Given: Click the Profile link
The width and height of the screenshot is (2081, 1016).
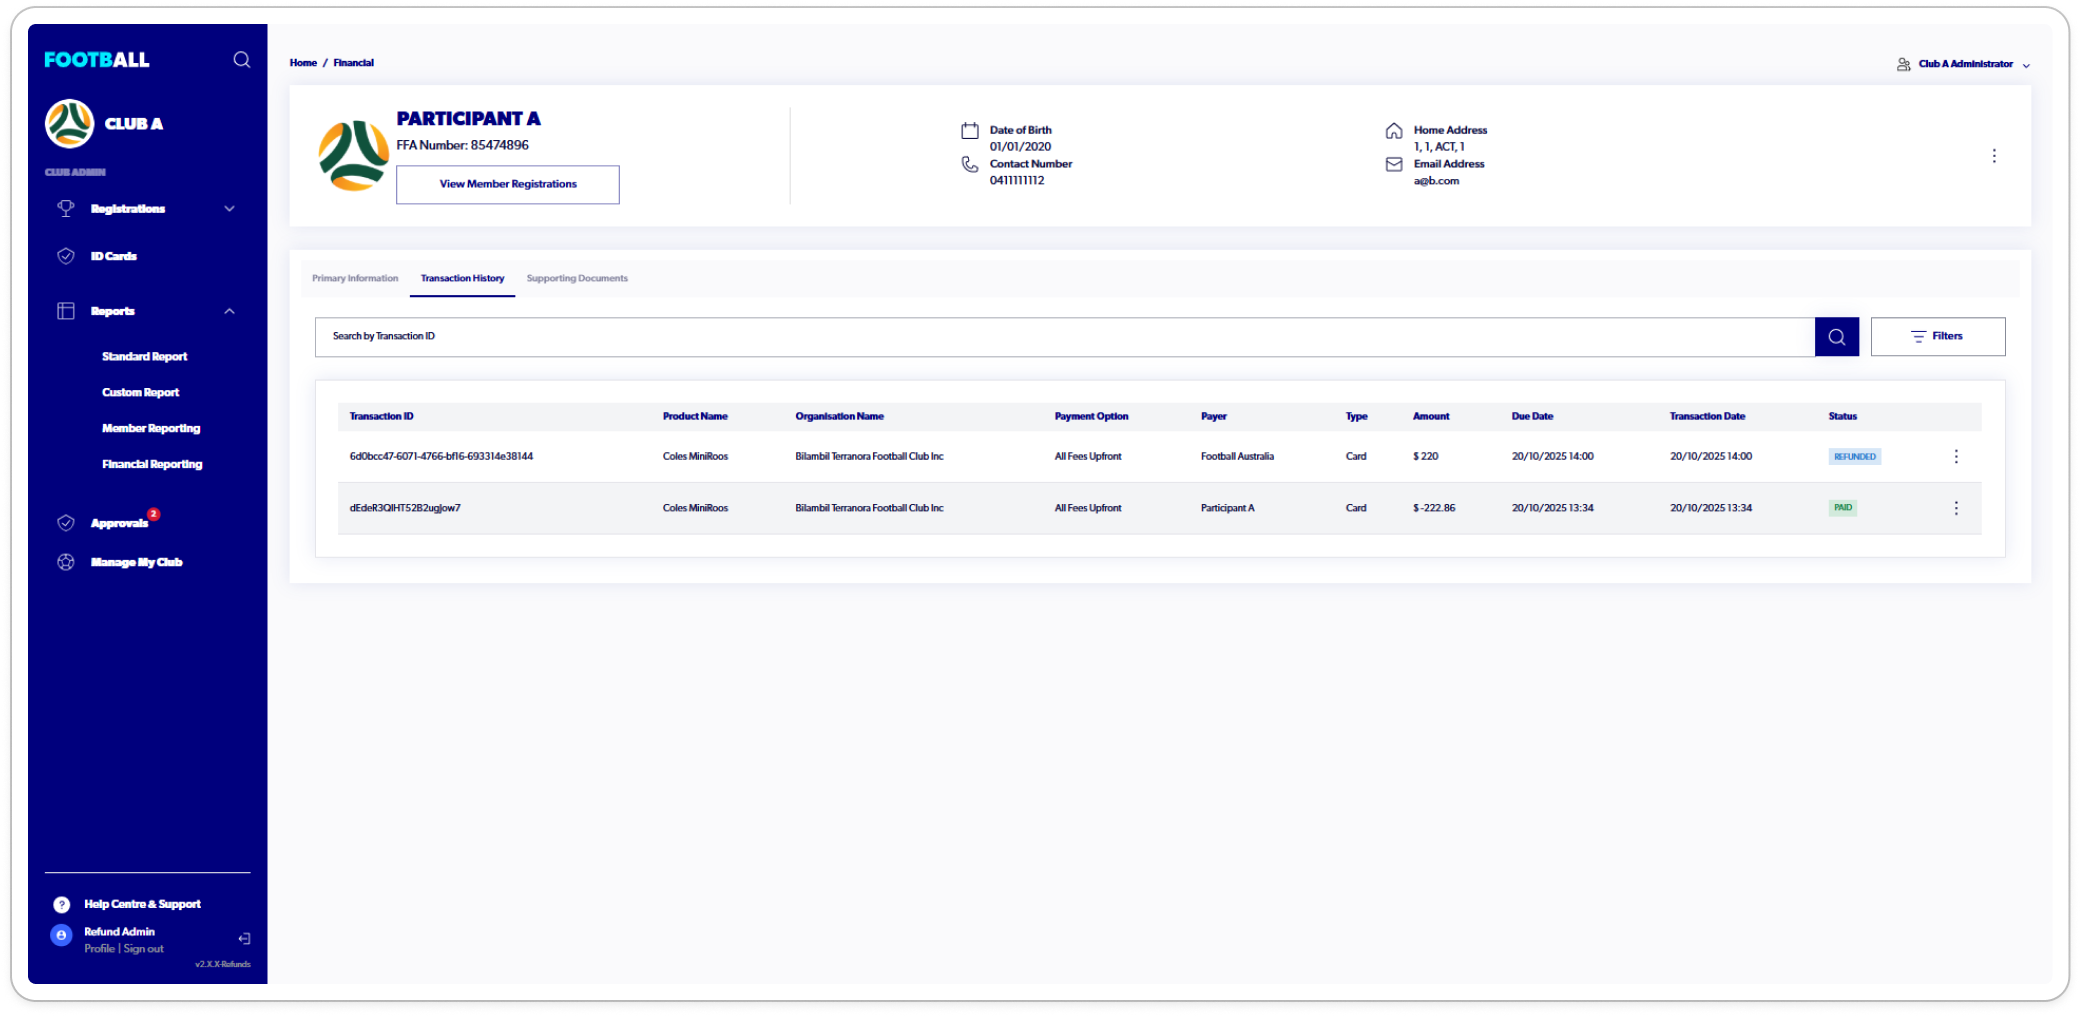Looking at the screenshot, I should click(99, 949).
